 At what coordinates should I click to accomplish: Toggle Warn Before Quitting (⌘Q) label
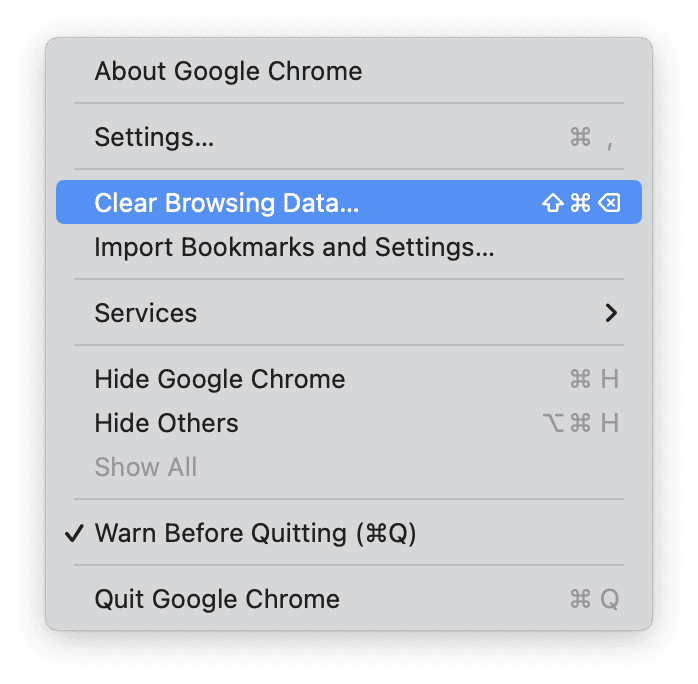255,533
